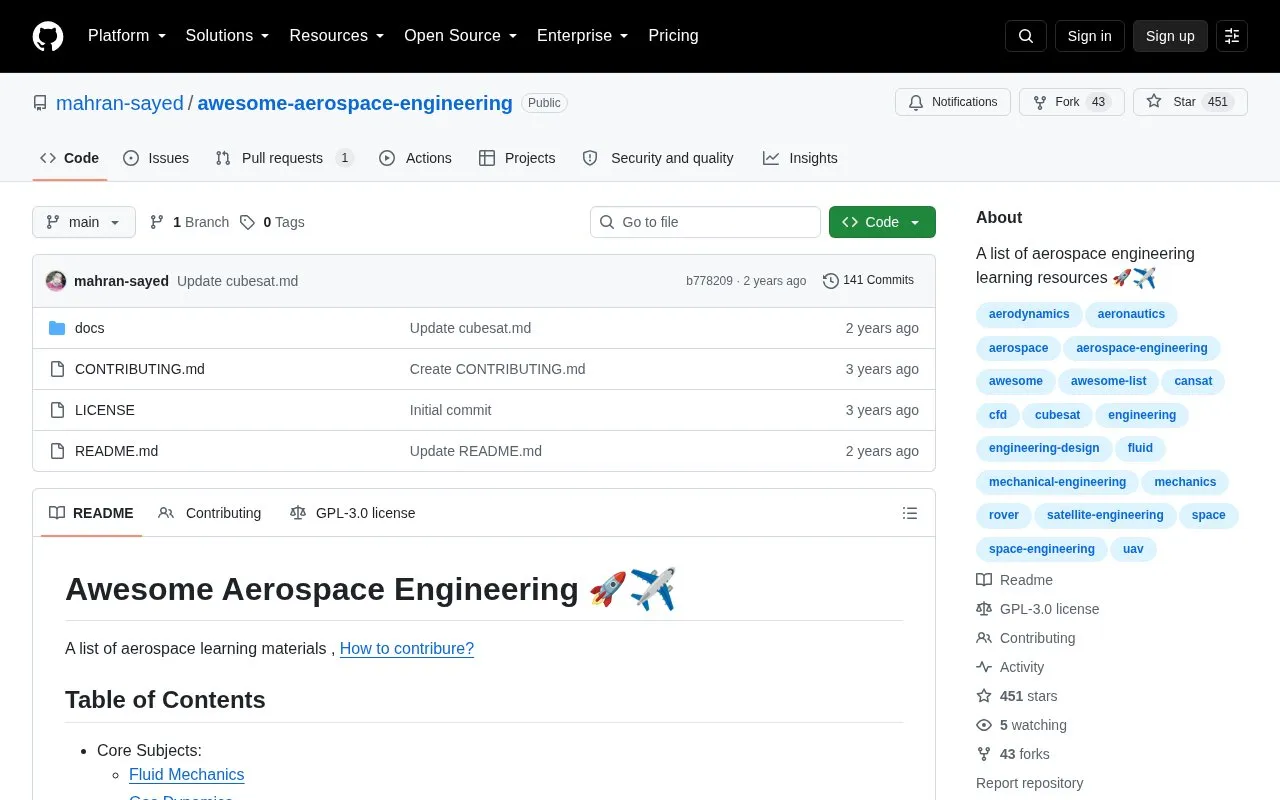Click the Notifications bell button
The image size is (1280, 800).
[953, 102]
